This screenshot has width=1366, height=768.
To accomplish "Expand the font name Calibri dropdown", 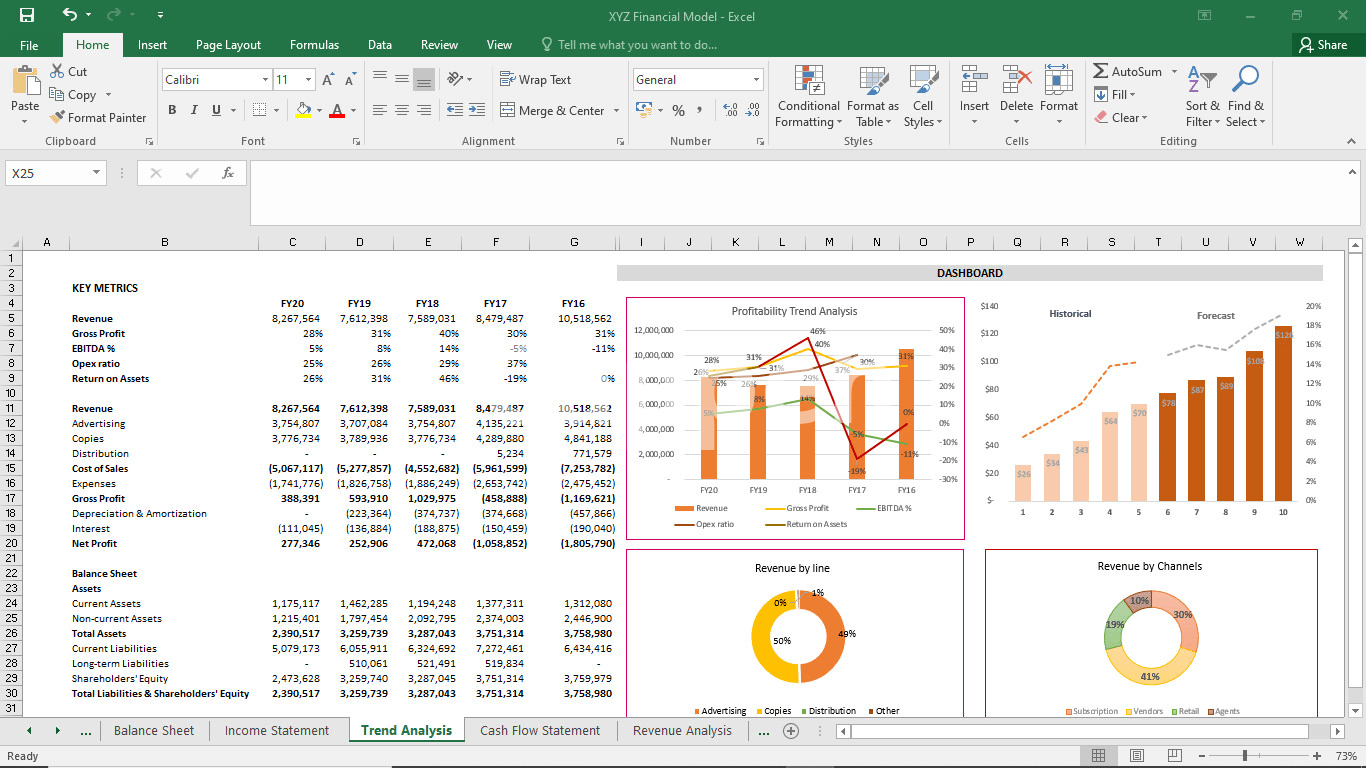I will [265, 80].
